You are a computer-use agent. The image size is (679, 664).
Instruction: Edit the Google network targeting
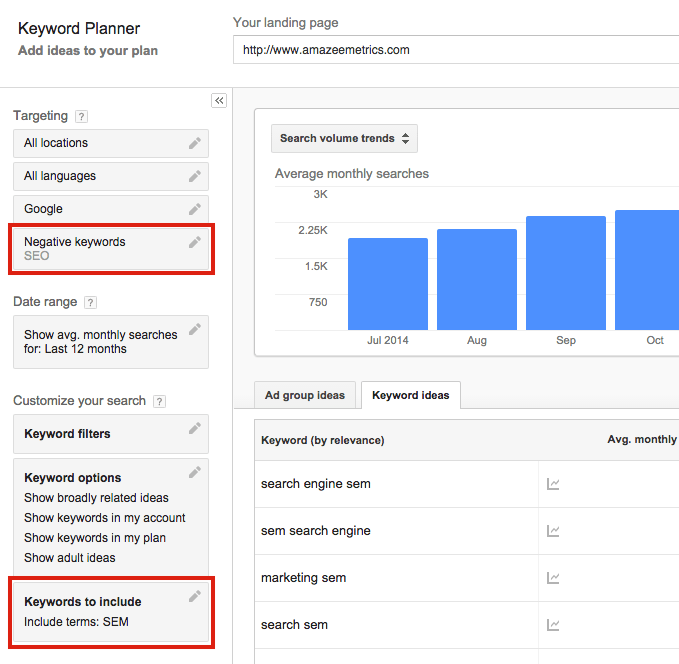[195, 209]
